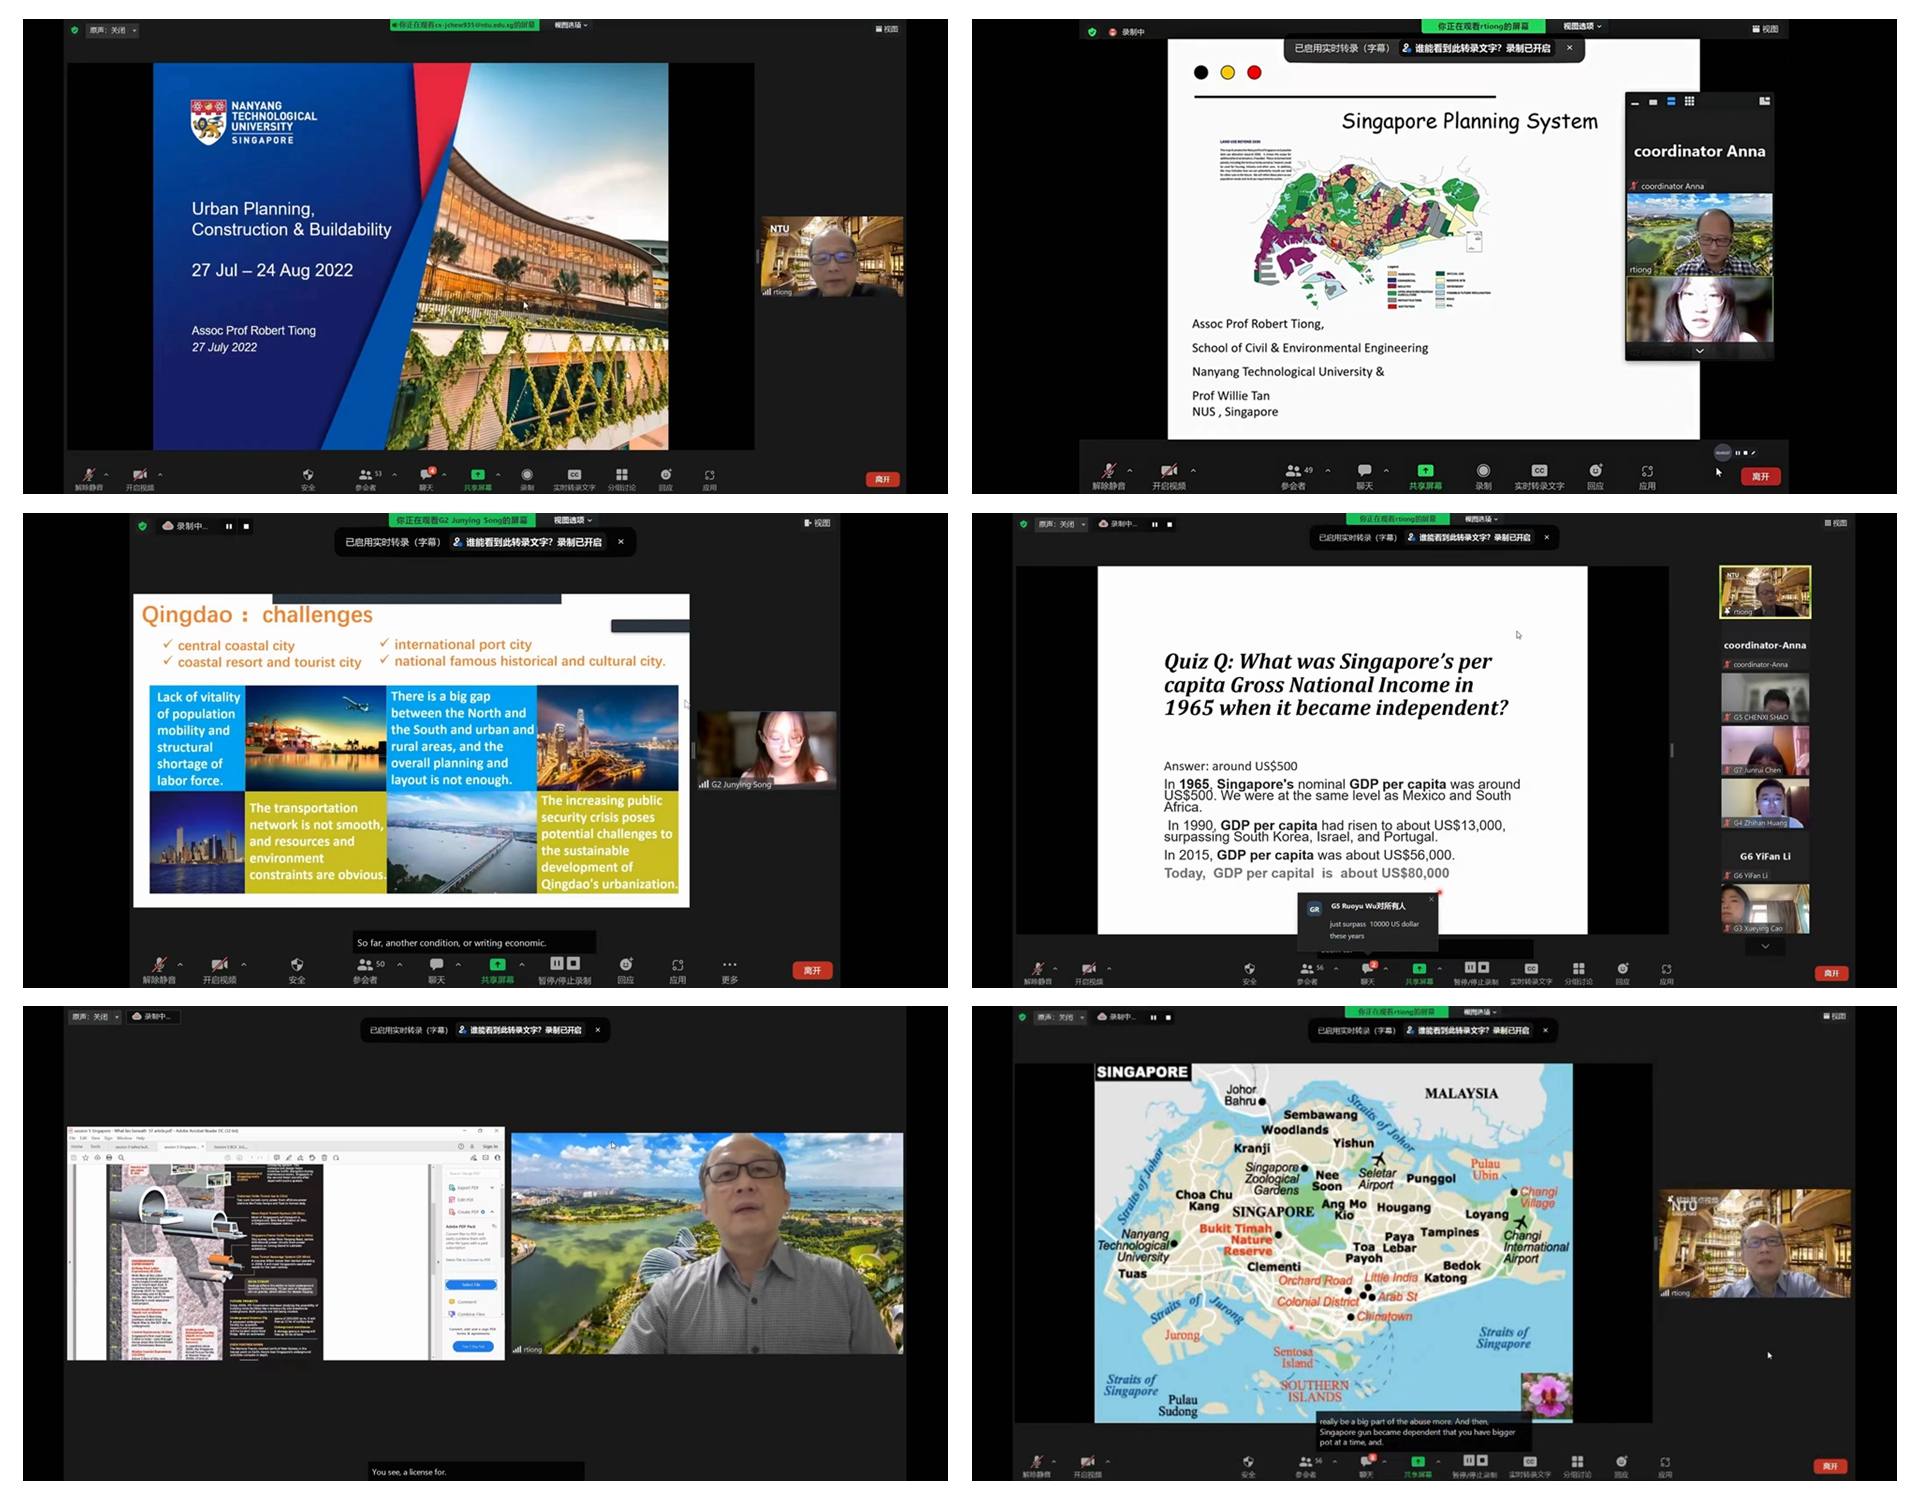Expand view options dropdown above Singapore map

(1481, 1012)
